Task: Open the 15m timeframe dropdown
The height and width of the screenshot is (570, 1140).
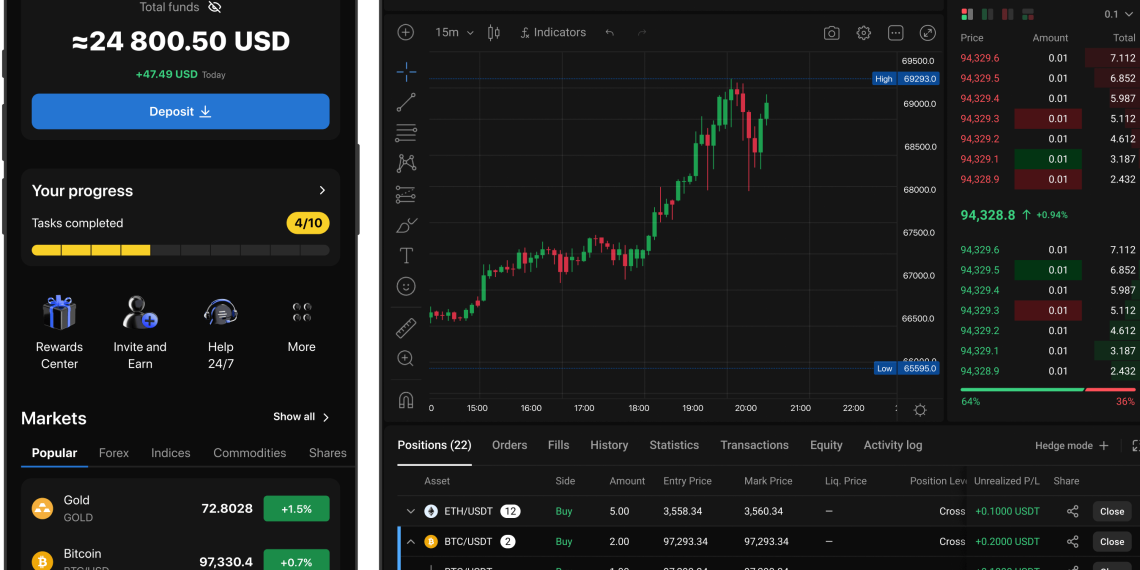Action: (454, 32)
